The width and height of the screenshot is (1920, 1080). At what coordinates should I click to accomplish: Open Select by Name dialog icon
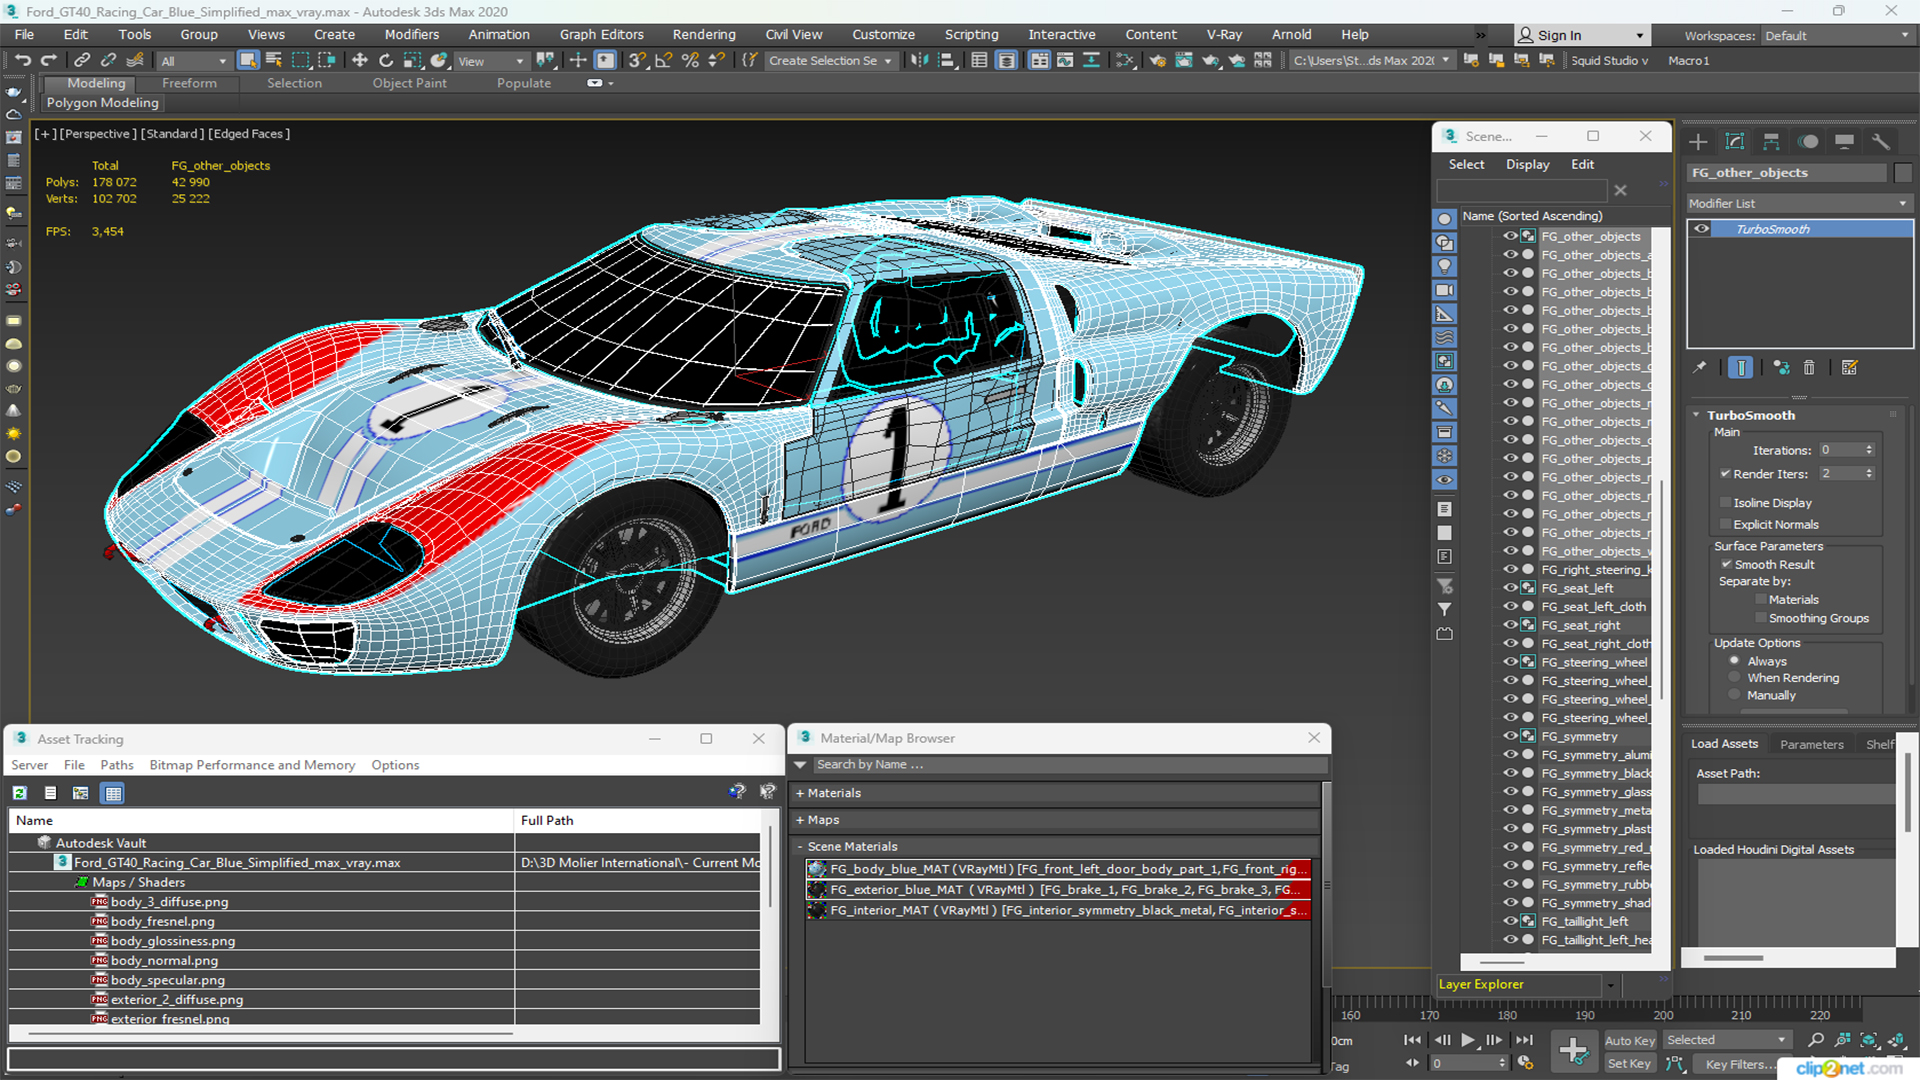click(x=274, y=61)
